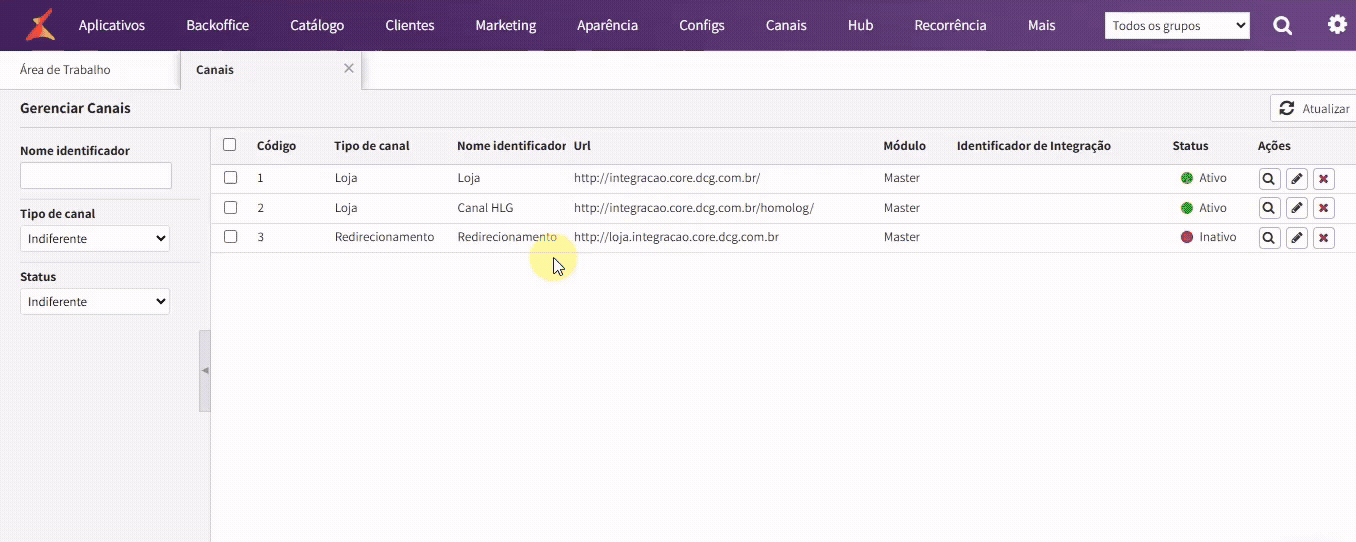Expand the Status filter dropdown
Screen dimensions: 1356x542
point(95,302)
